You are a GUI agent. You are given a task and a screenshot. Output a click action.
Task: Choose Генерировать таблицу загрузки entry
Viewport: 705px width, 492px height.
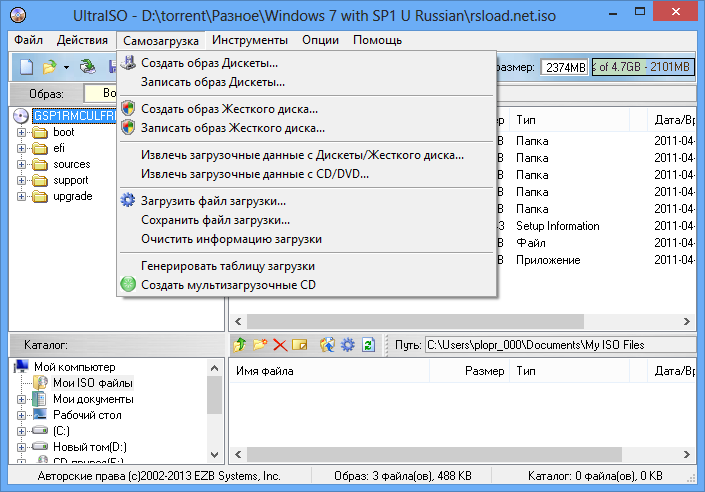(307, 266)
